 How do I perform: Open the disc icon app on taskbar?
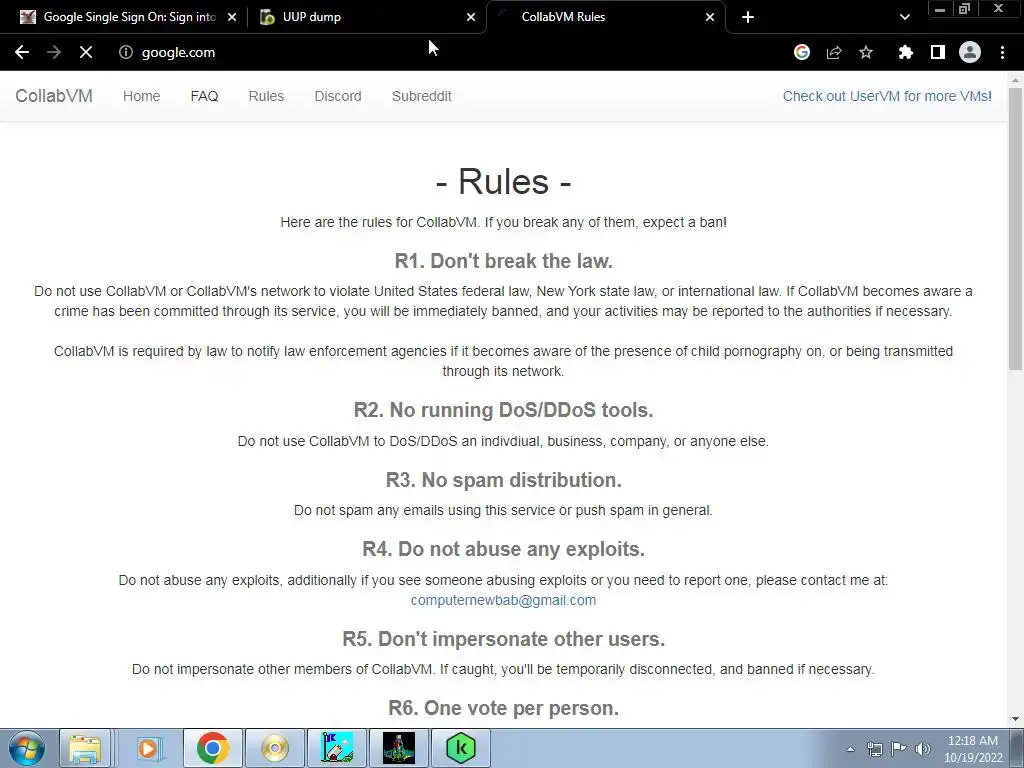click(x=275, y=748)
